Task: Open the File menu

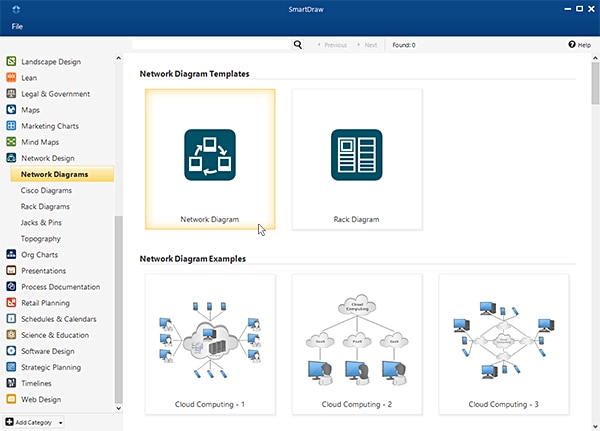Action: (x=17, y=26)
